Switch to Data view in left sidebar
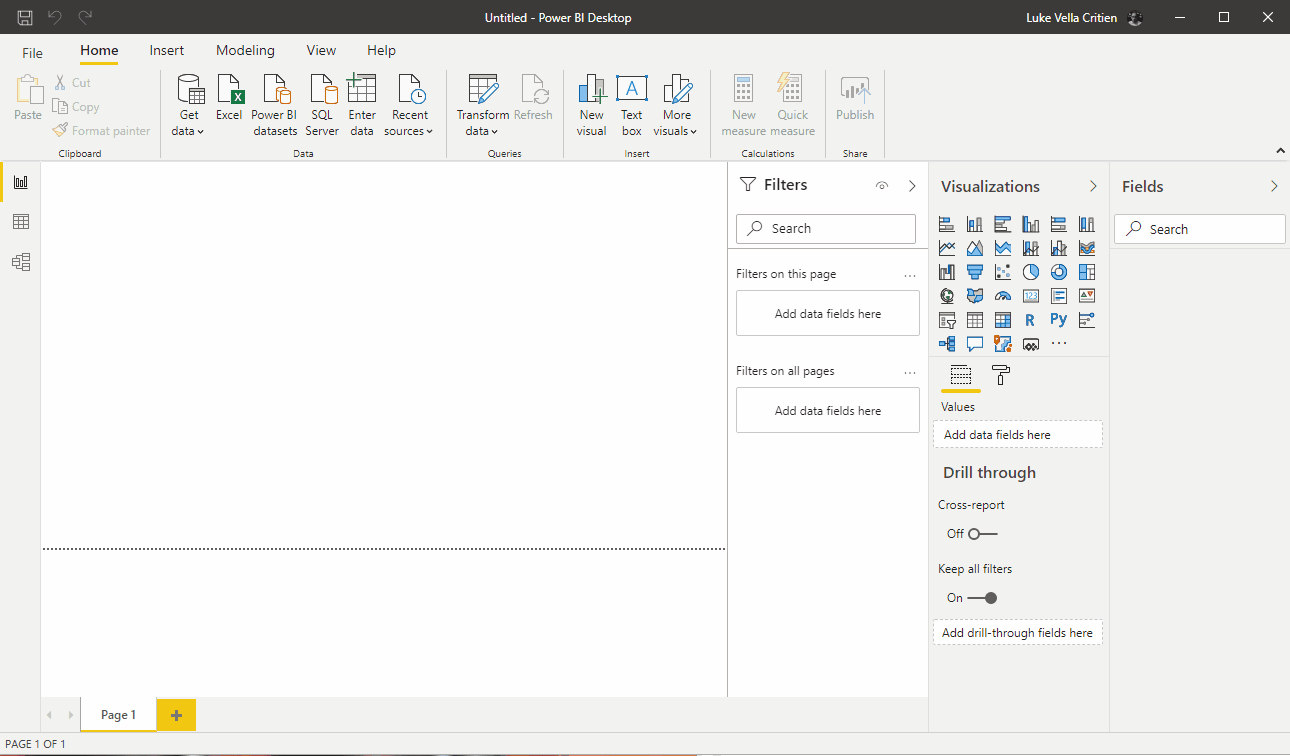The width and height of the screenshot is (1290, 756). click(x=20, y=222)
